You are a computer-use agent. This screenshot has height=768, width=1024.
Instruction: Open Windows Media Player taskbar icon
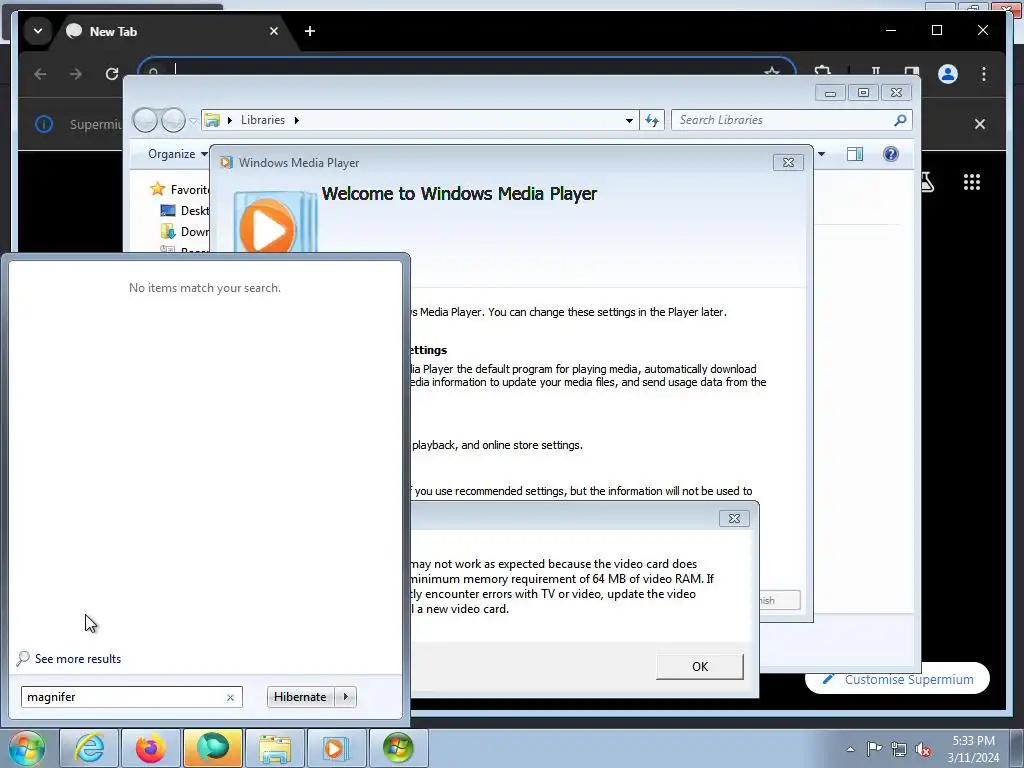pos(336,748)
